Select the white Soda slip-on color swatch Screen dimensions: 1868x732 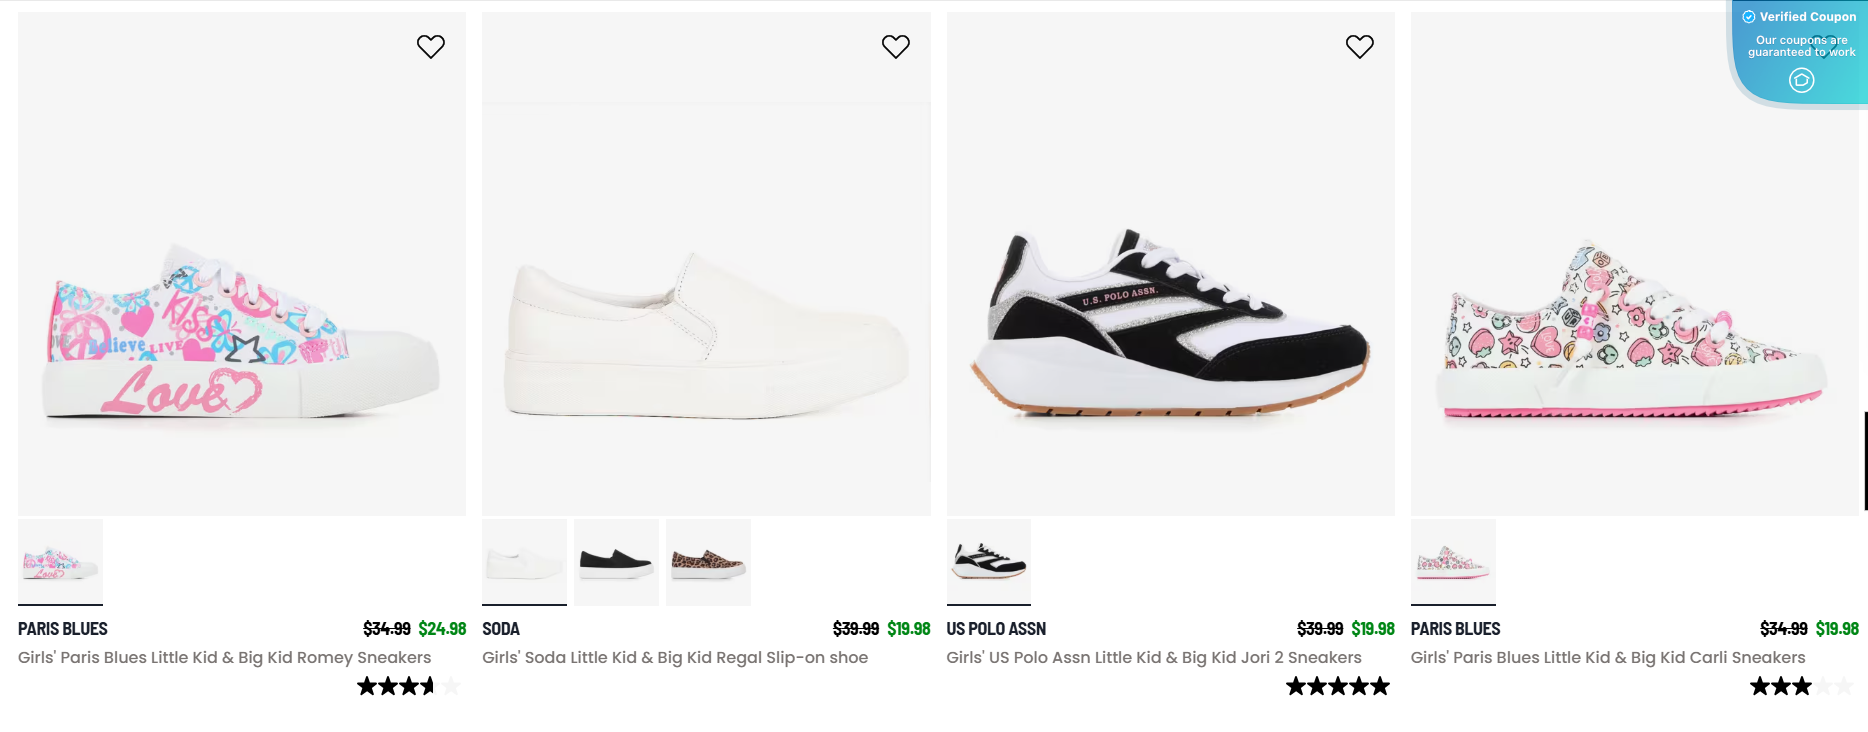(524, 562)
